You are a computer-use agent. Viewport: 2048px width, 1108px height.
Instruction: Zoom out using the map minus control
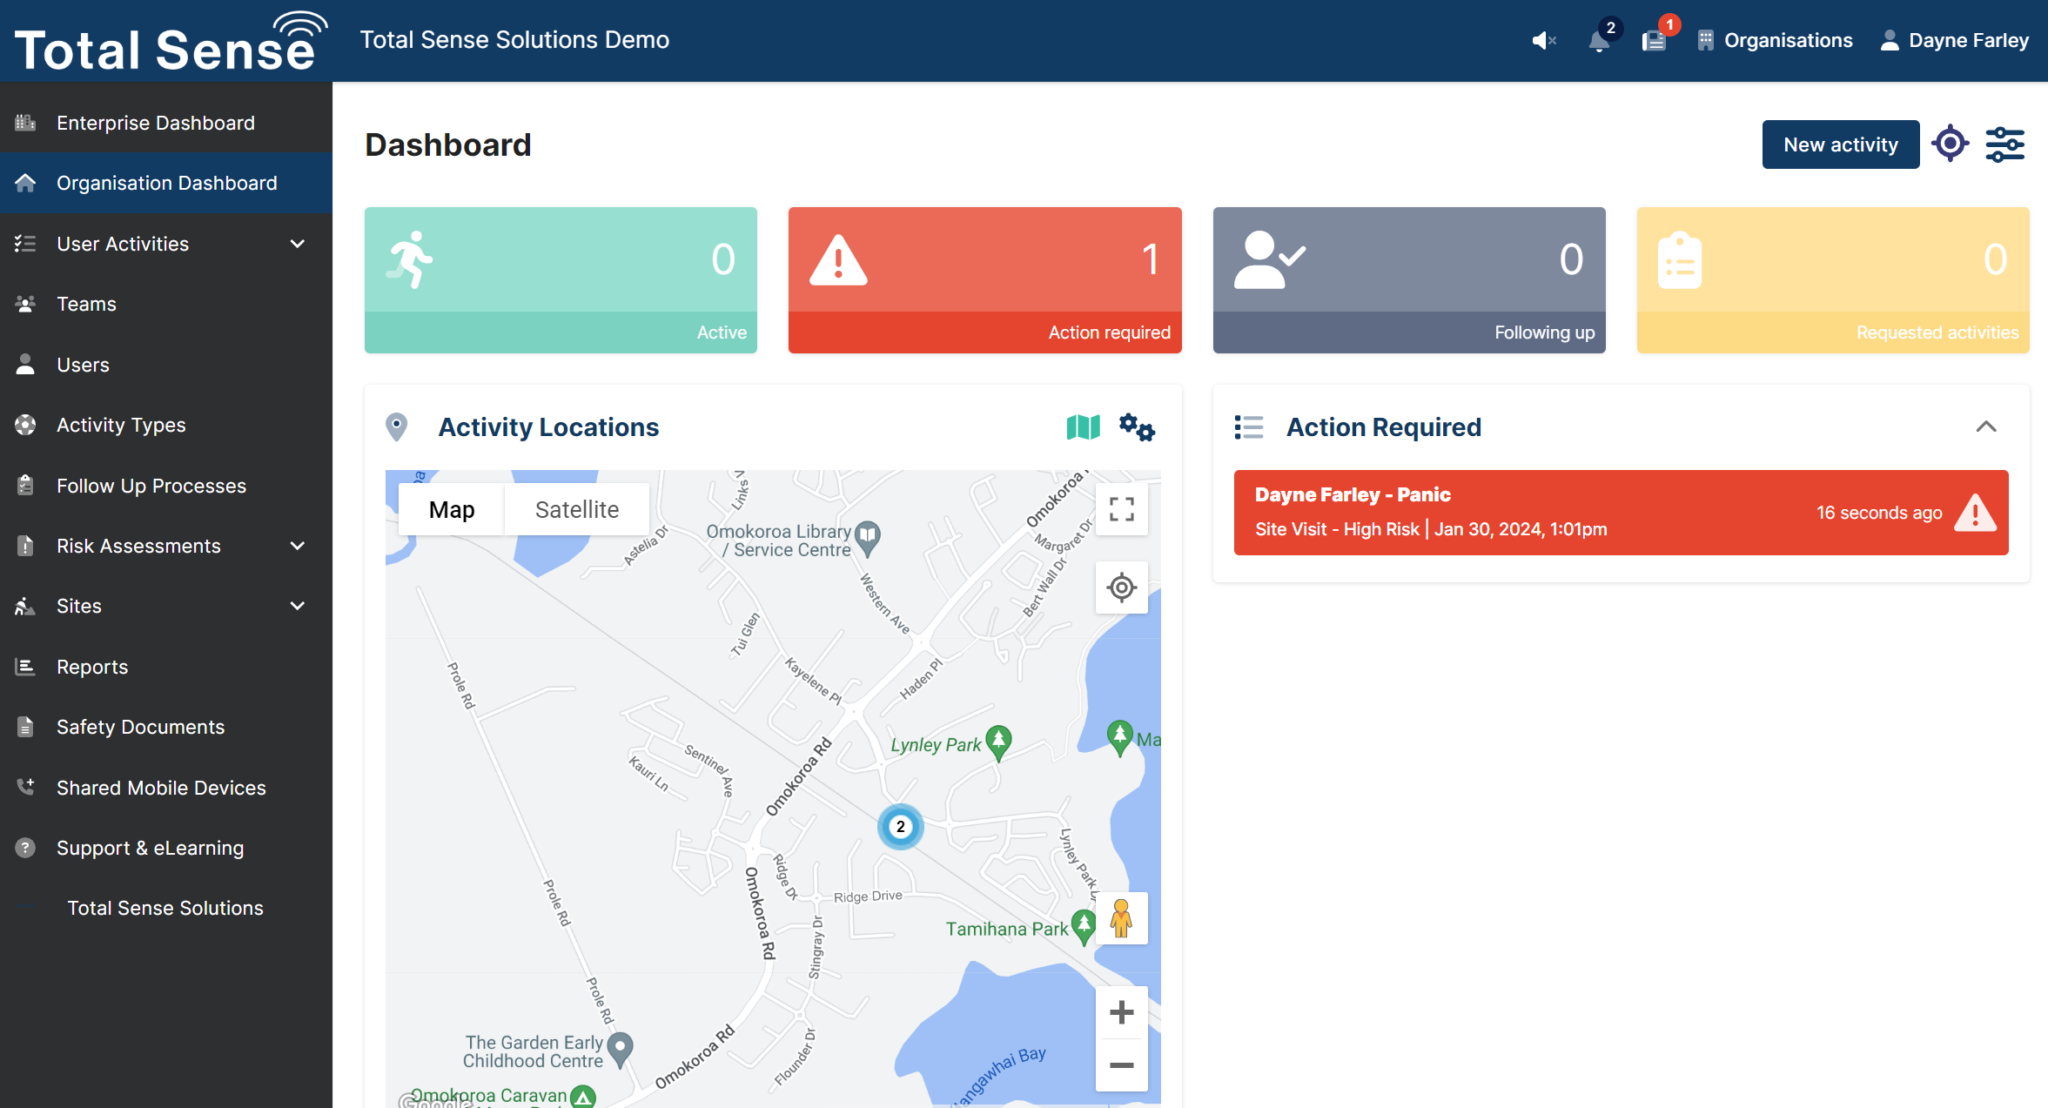point(1121,1065)
